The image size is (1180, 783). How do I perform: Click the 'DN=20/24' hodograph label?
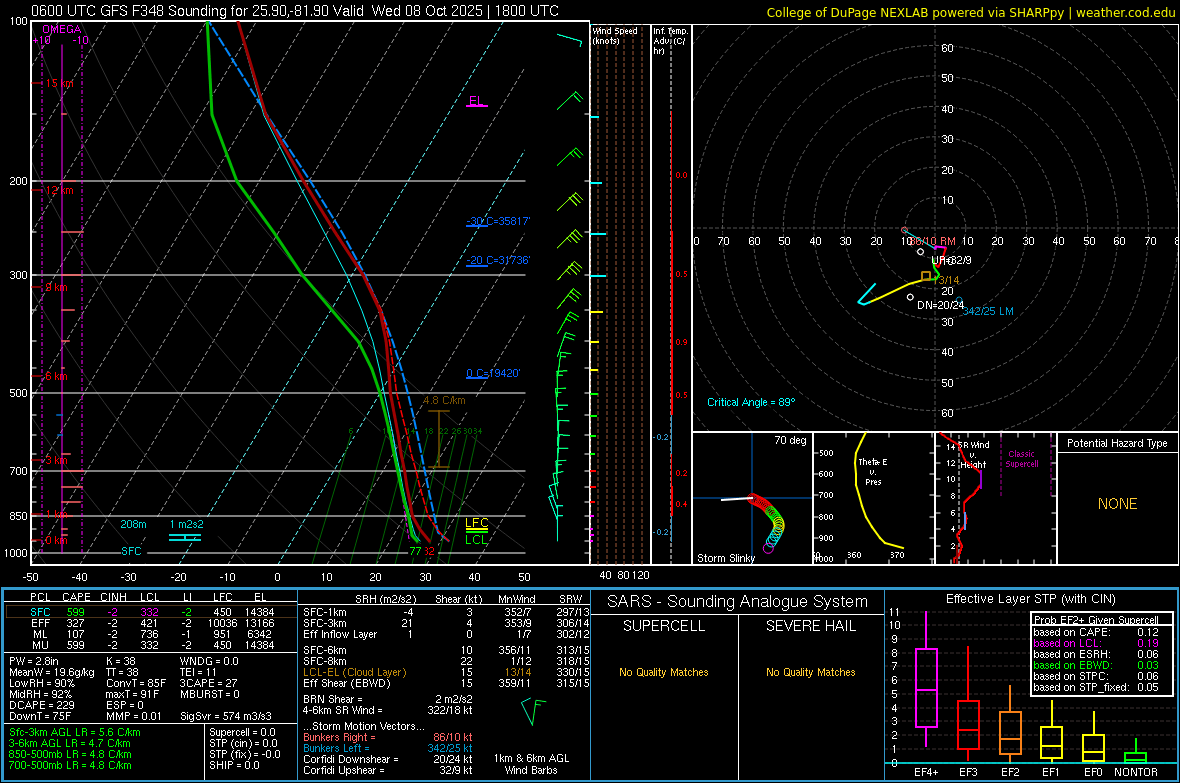point(940,305)
